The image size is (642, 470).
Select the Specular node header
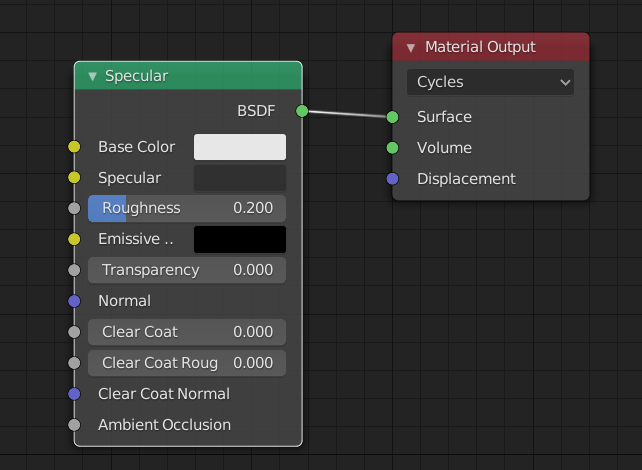[188, 76]
